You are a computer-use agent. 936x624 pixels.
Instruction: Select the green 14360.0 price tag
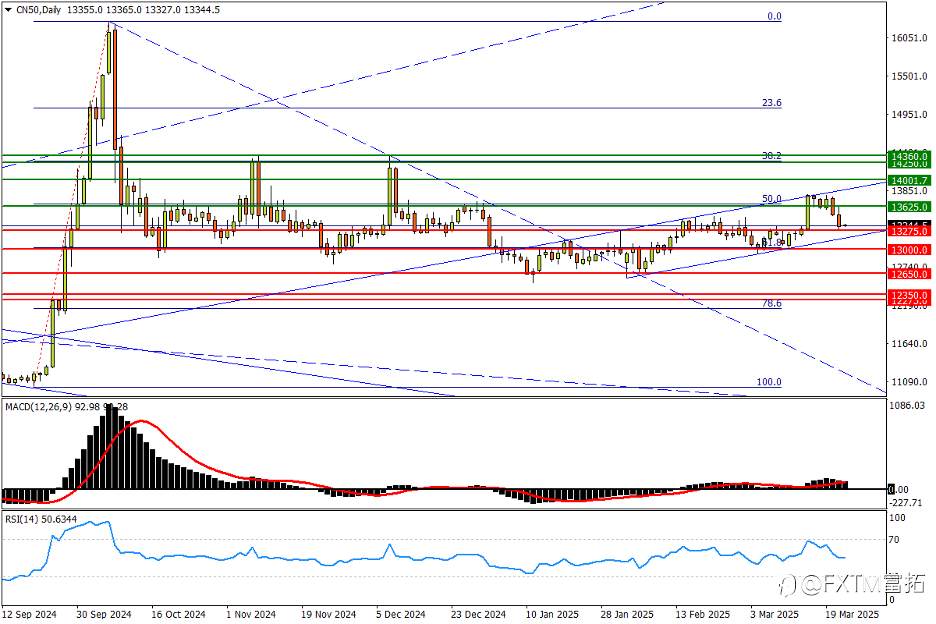coord(909,155)
